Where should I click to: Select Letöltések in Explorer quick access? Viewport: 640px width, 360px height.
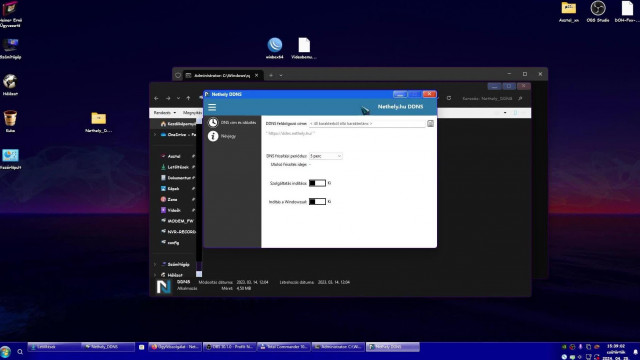point(178,167)
